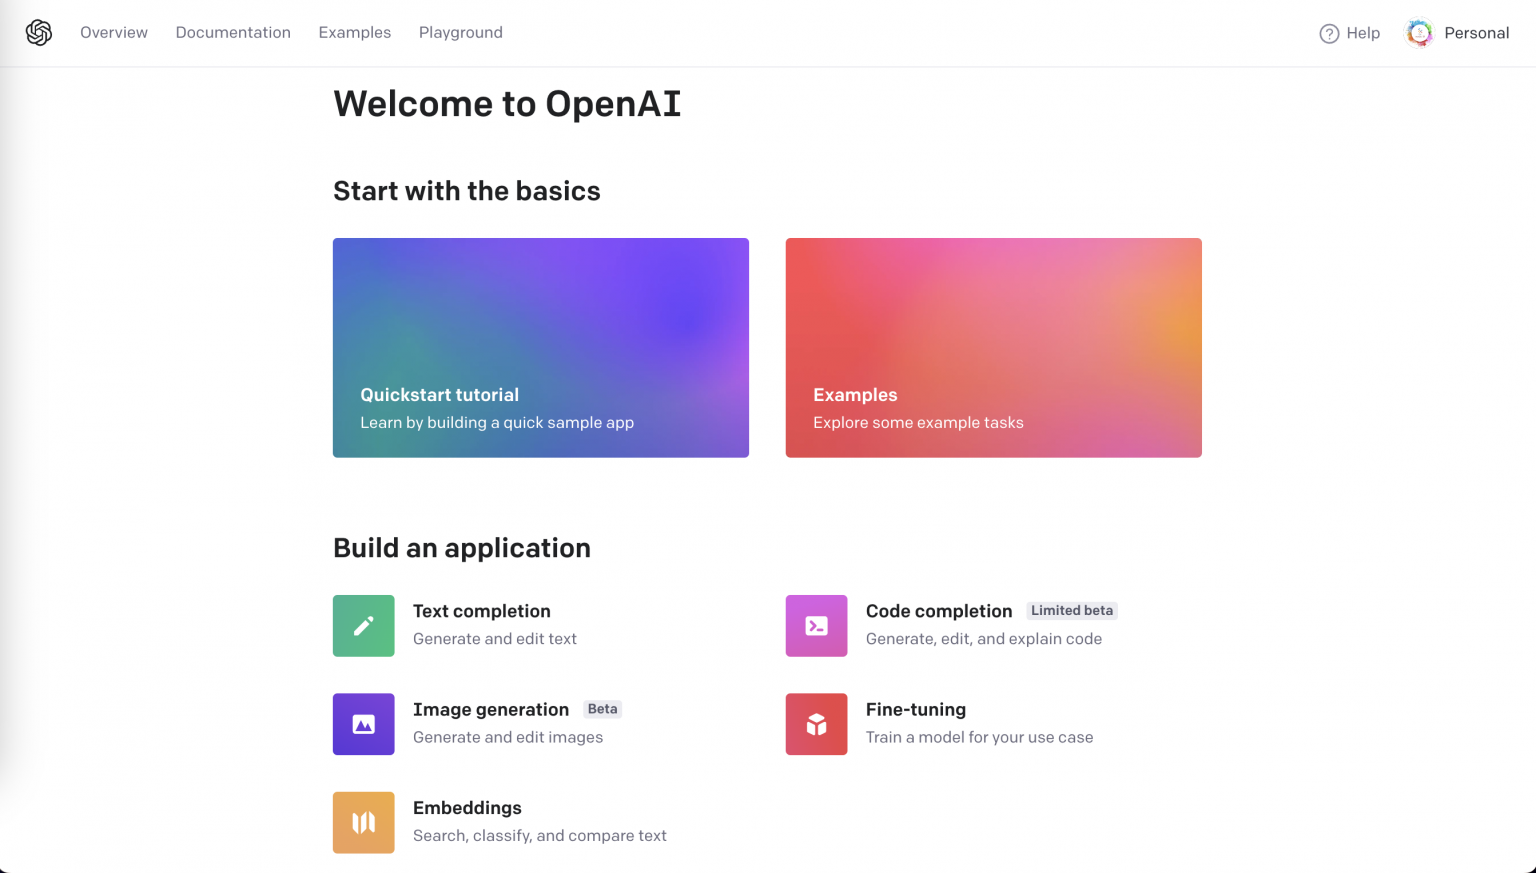Click the Help question mark icon
Viewport: 1536px width, 873px height.
point(1329,34)
